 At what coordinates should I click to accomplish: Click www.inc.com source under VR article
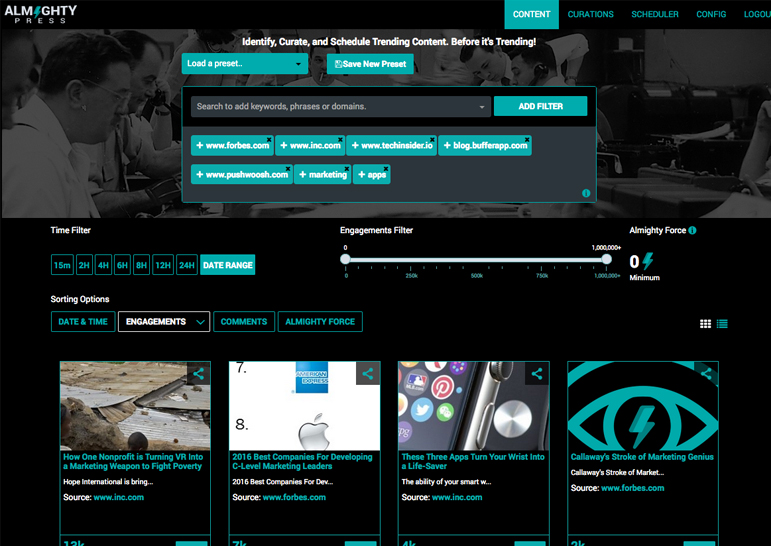pyautogui.click(x=119, y=497)
